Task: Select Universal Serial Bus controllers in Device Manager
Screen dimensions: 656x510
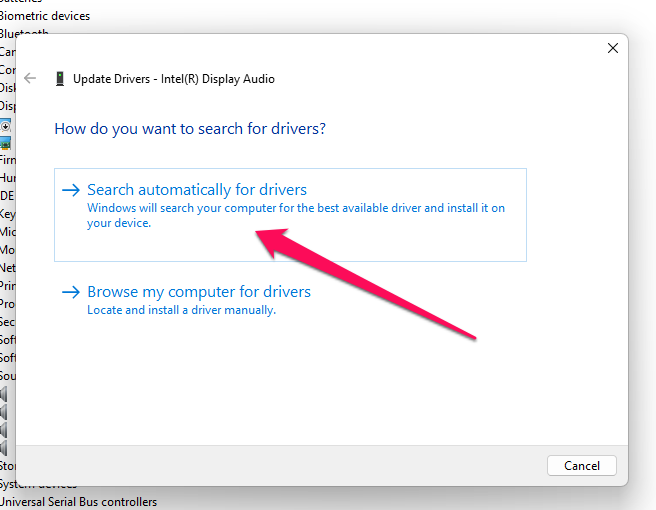Action: click(78, 502)
